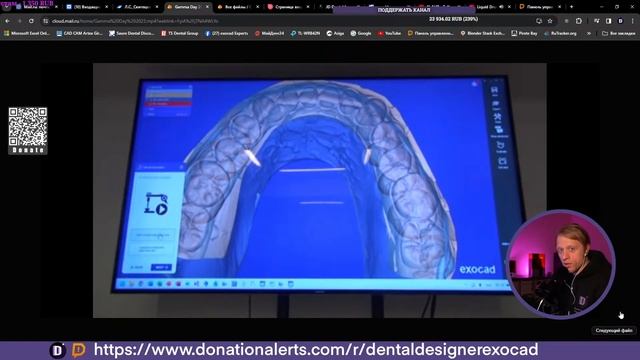Switch to the Все файлы tab

(238, 7)
